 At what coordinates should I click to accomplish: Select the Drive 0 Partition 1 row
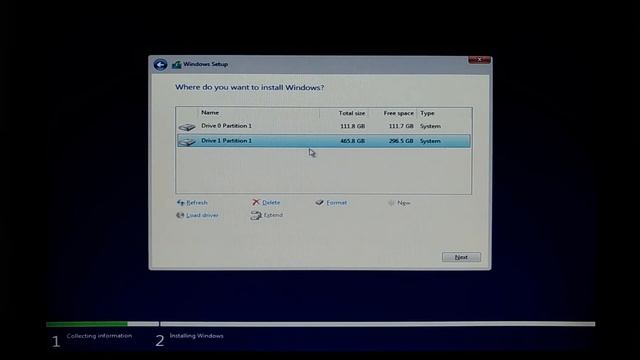click(x=324, y=126)
